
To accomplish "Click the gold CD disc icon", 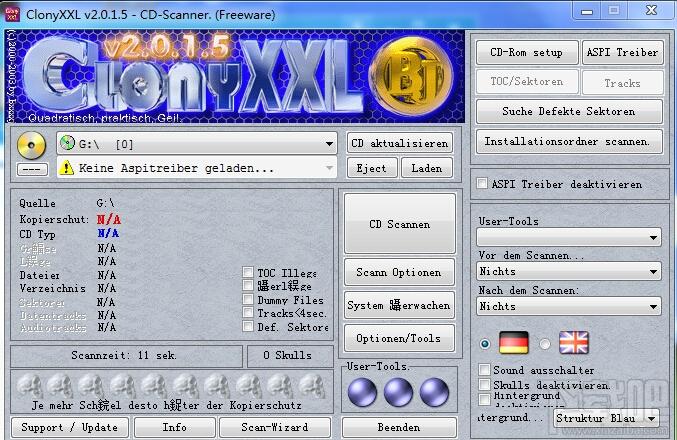I will pos(31,145).
